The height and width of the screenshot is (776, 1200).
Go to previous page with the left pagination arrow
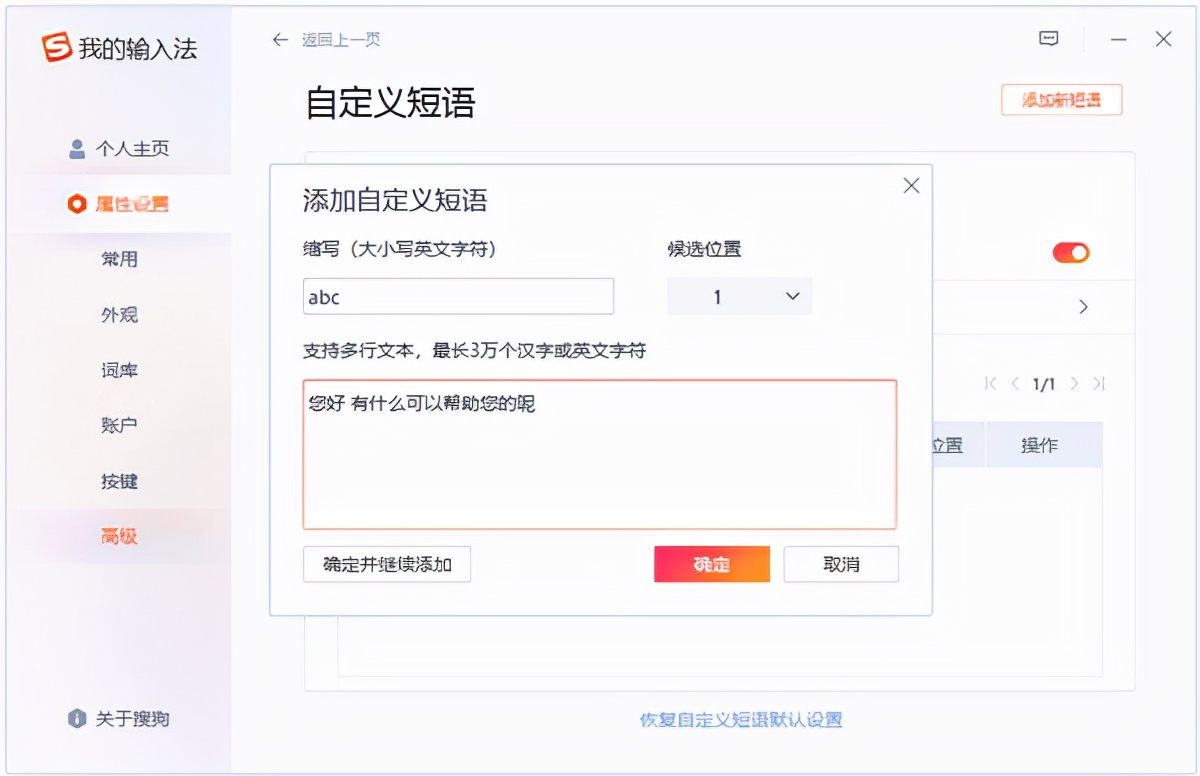(1015, 383)
